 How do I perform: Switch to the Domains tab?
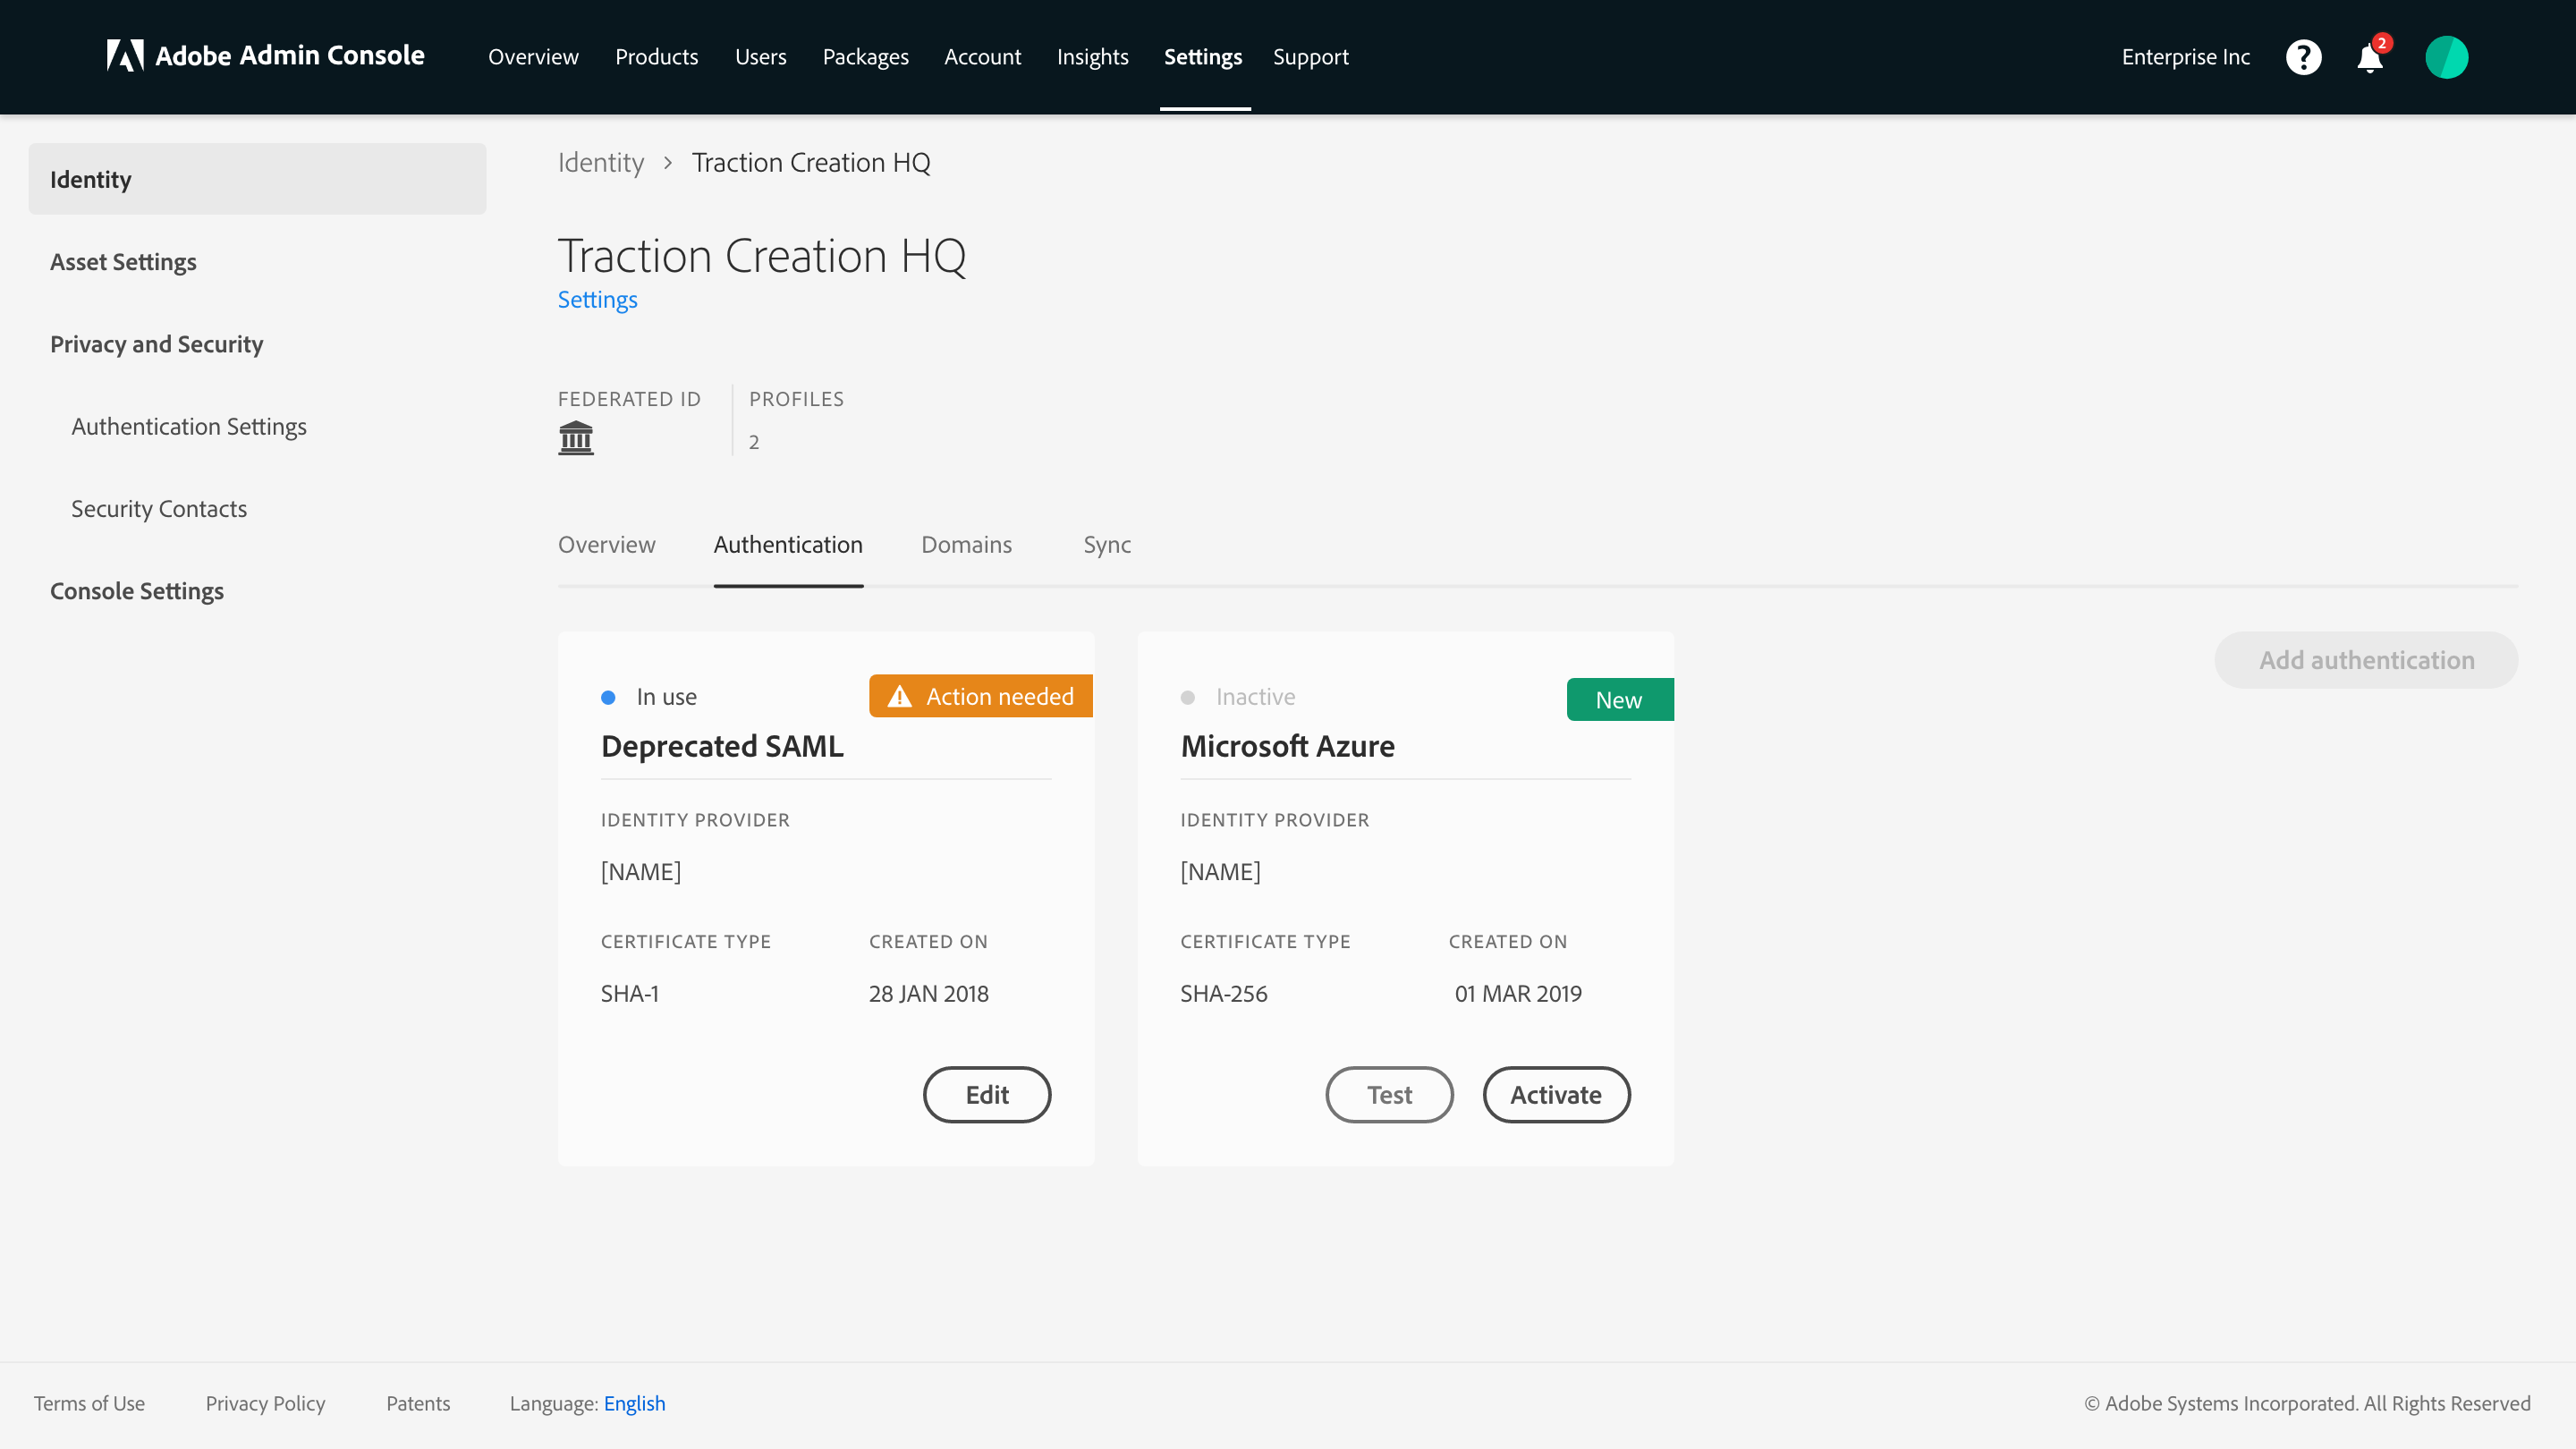point(967,544)
